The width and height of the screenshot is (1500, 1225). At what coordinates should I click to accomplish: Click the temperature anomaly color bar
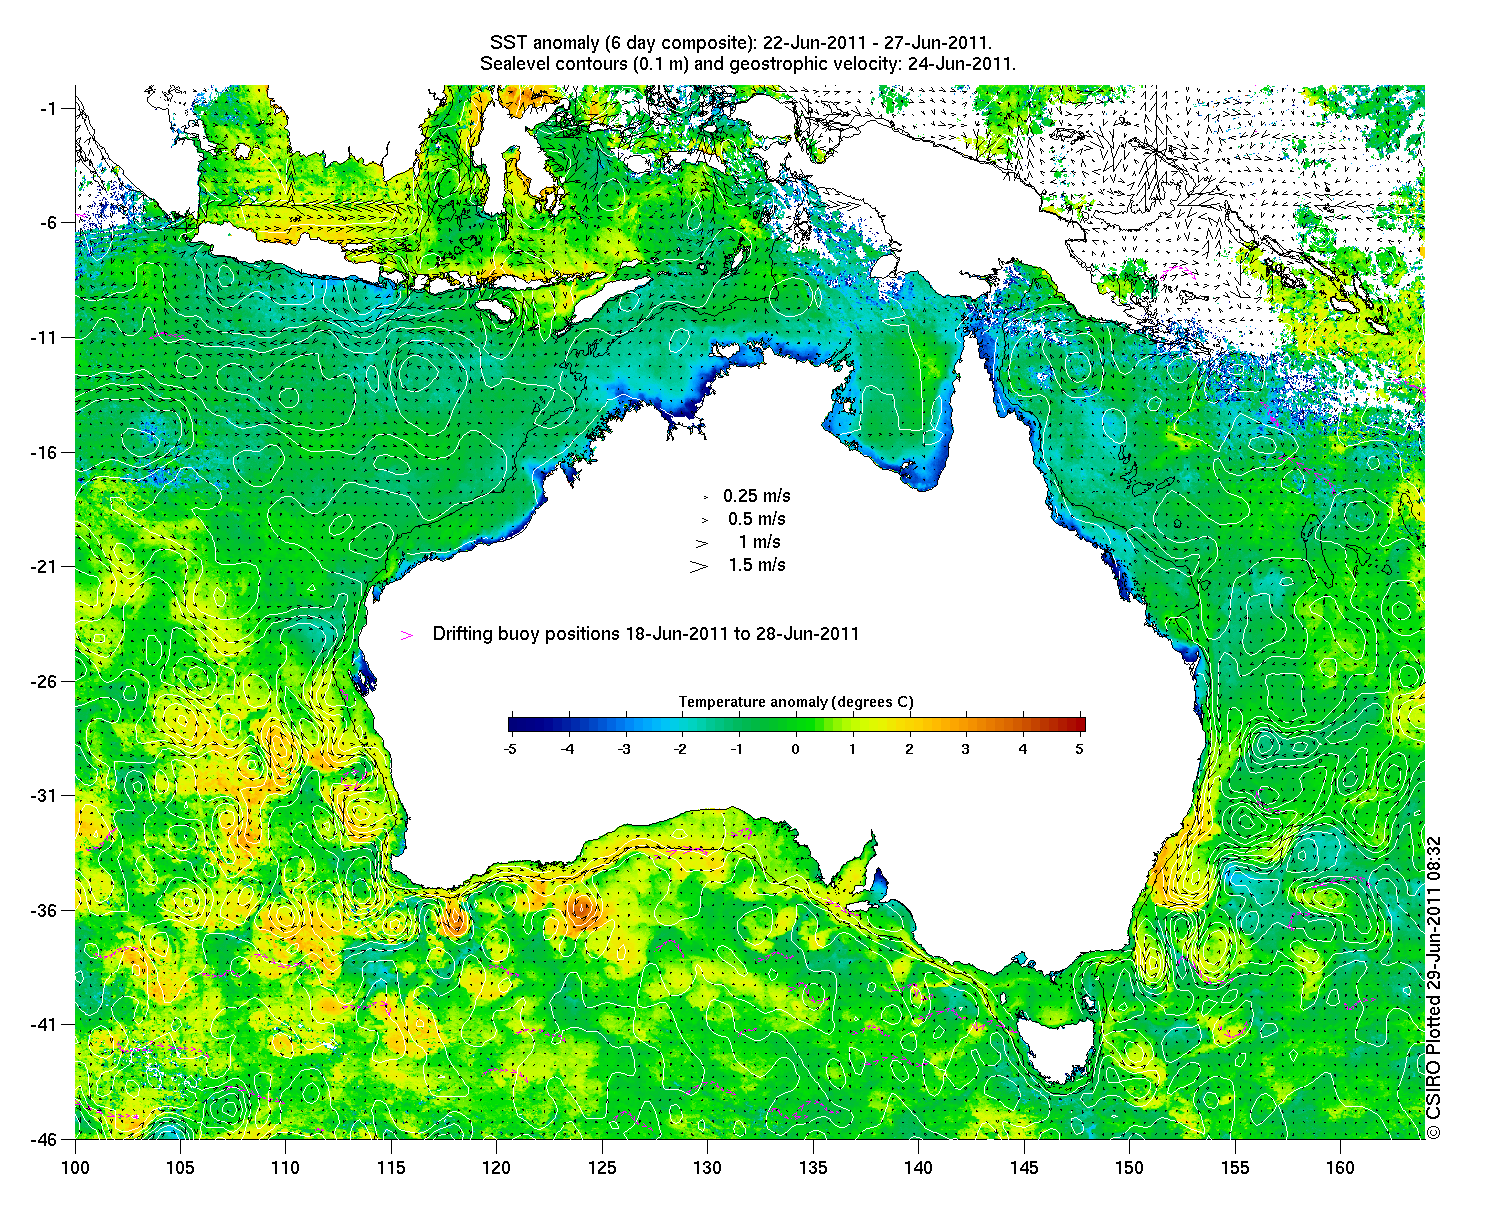[796, 725]
